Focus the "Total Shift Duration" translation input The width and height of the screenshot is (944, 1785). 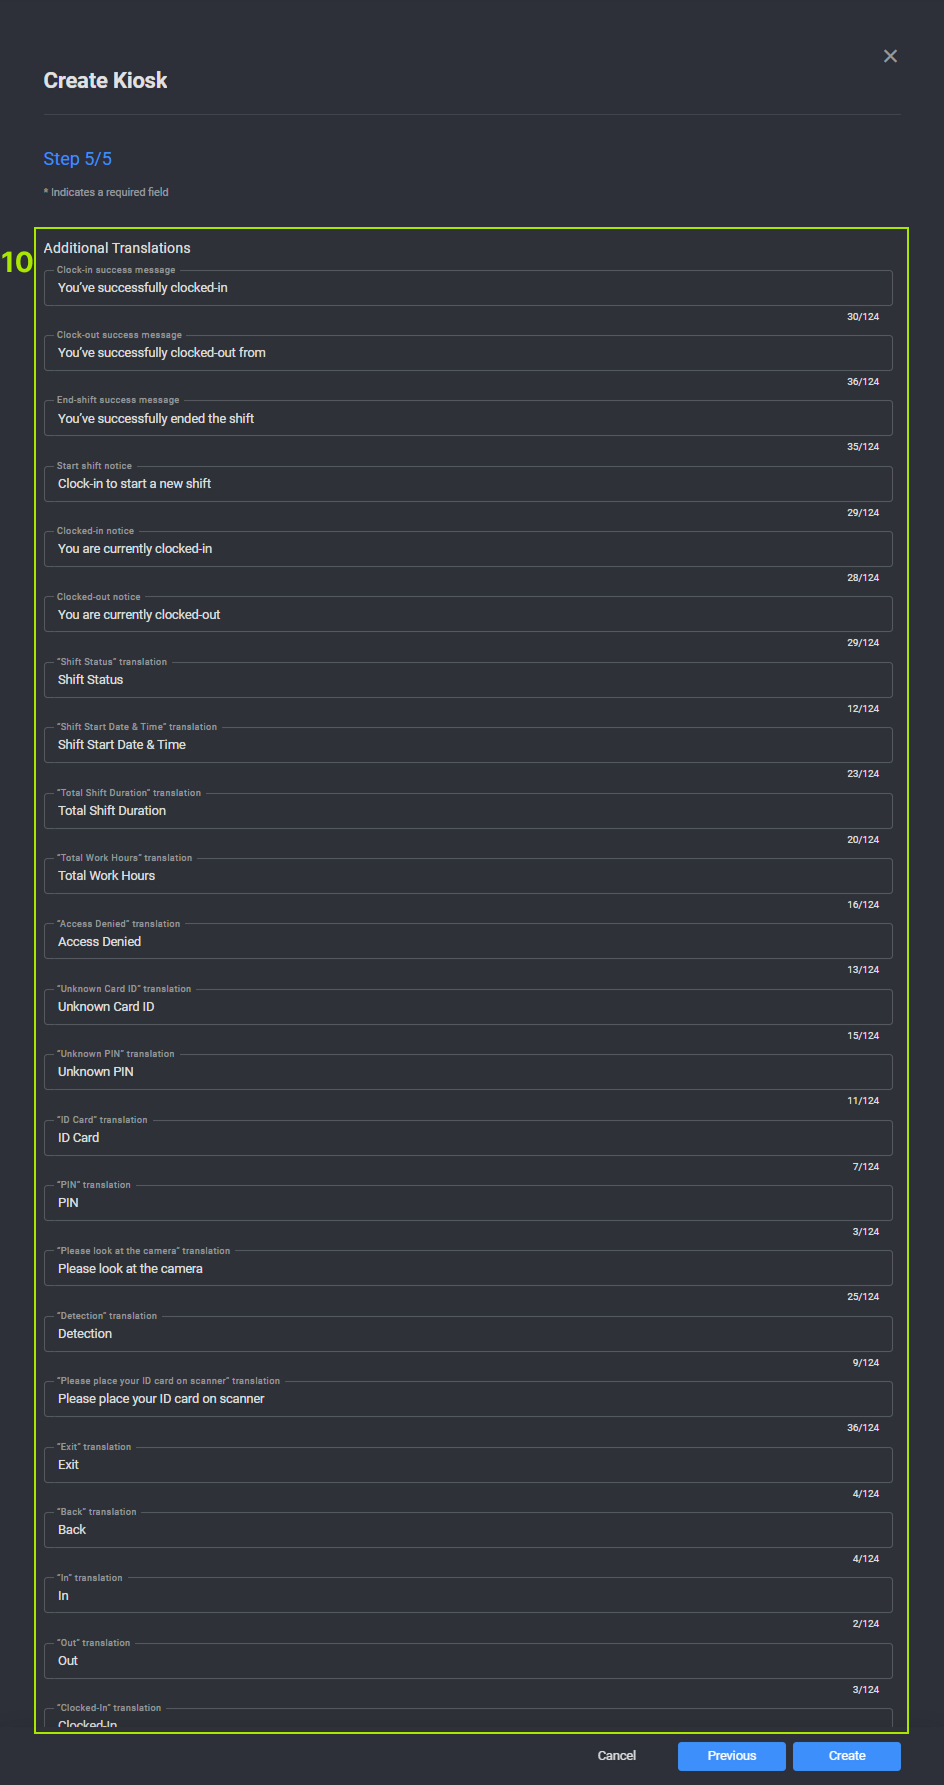468,811
